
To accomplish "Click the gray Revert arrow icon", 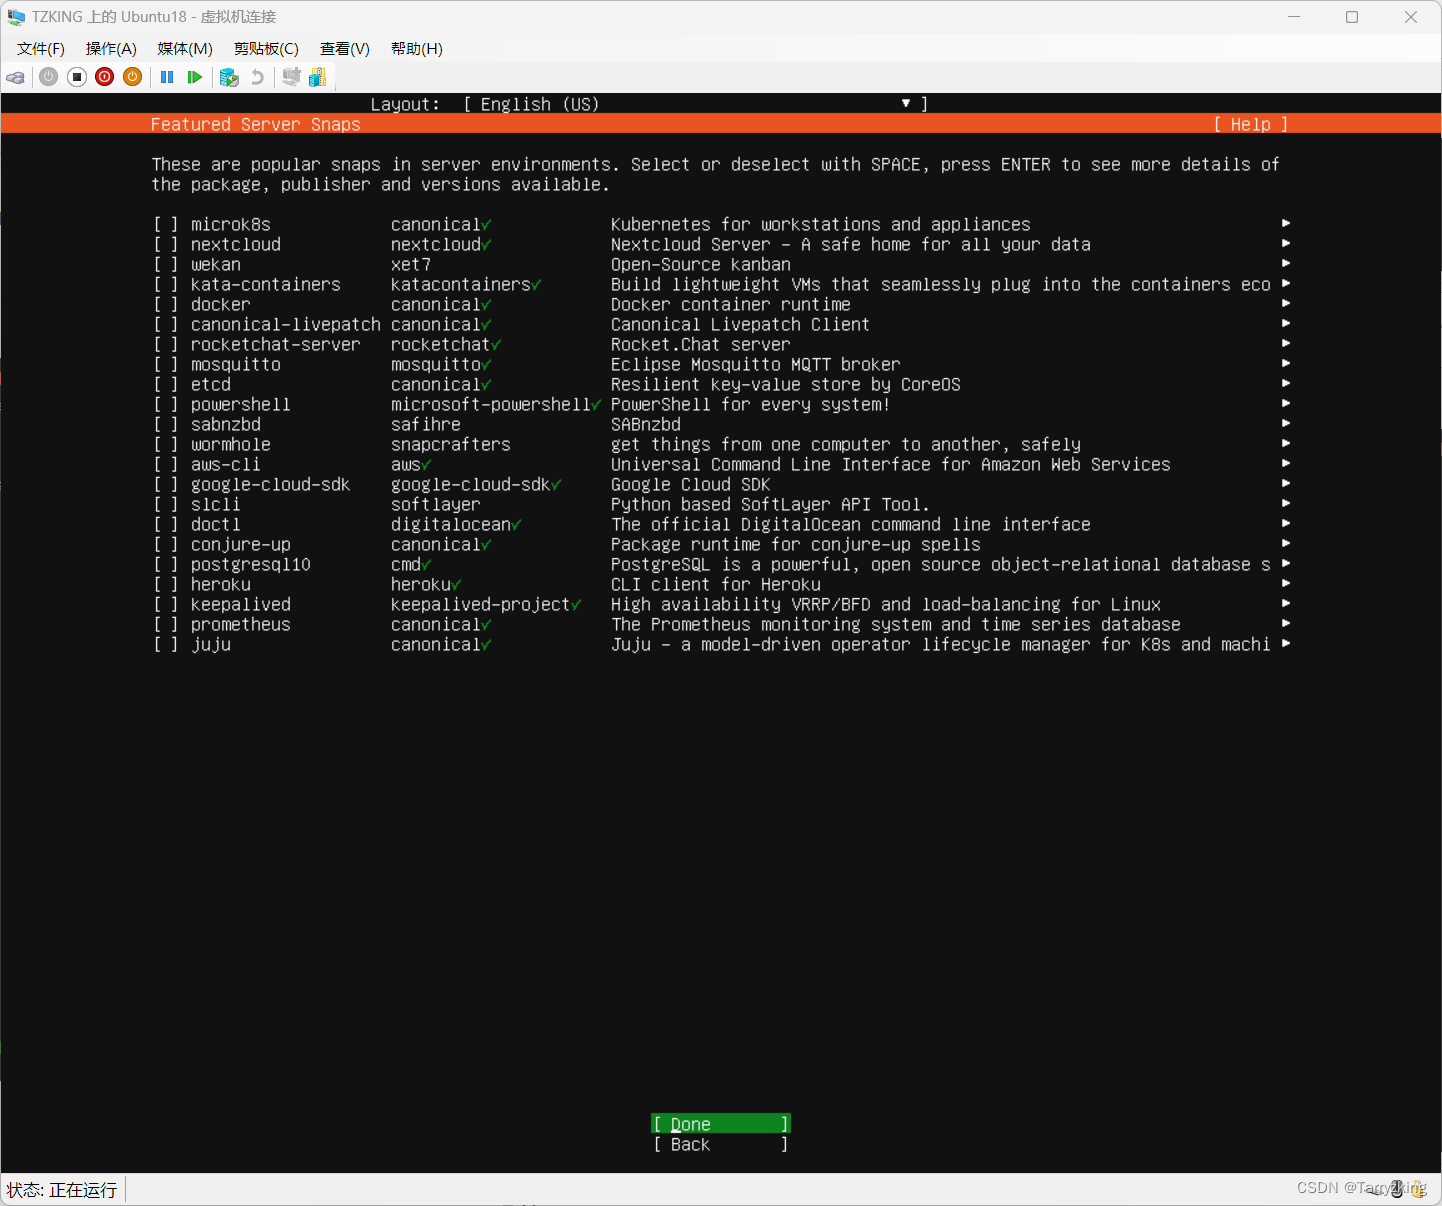I will pos(257,77).
